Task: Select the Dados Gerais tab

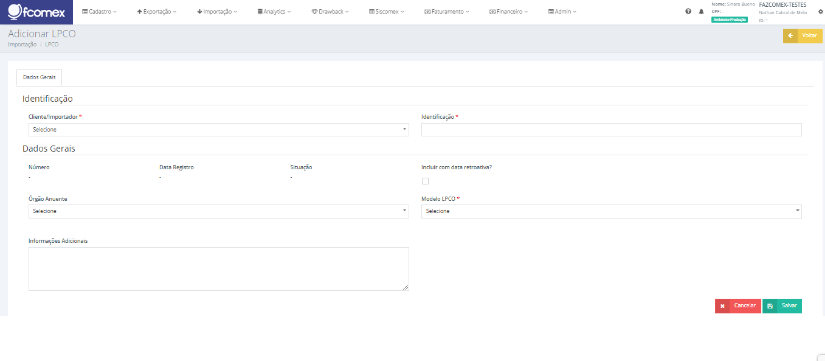Action: coord(39,77)
